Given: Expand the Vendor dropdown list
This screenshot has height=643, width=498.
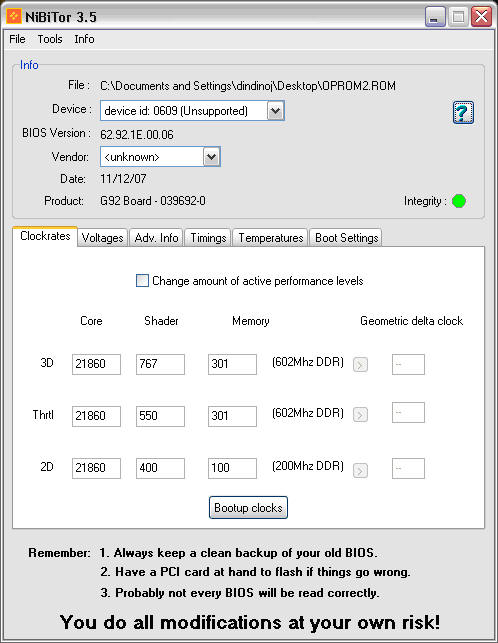Looking at the screenshot, I should (x=211, y=157).
